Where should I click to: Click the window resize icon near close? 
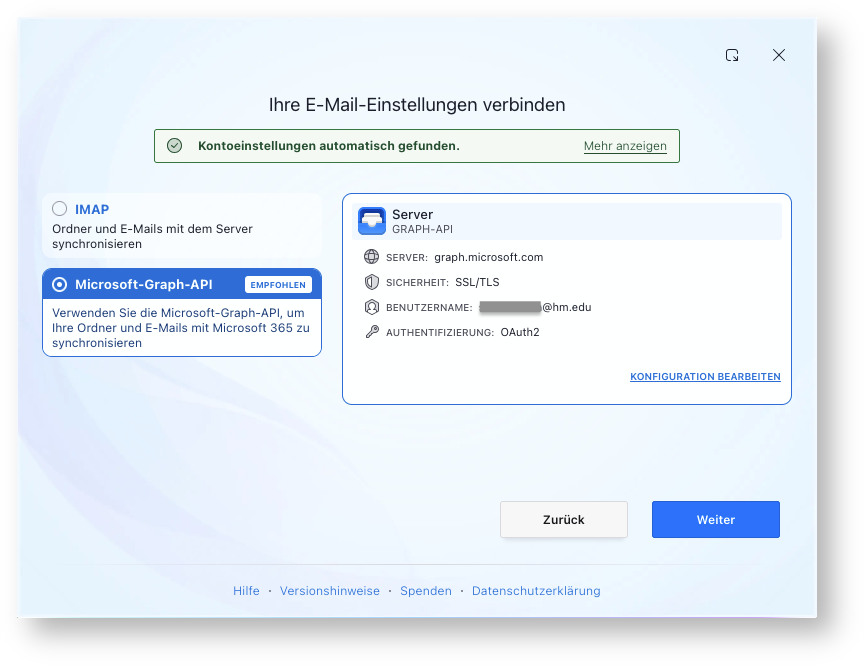point(732,55)
